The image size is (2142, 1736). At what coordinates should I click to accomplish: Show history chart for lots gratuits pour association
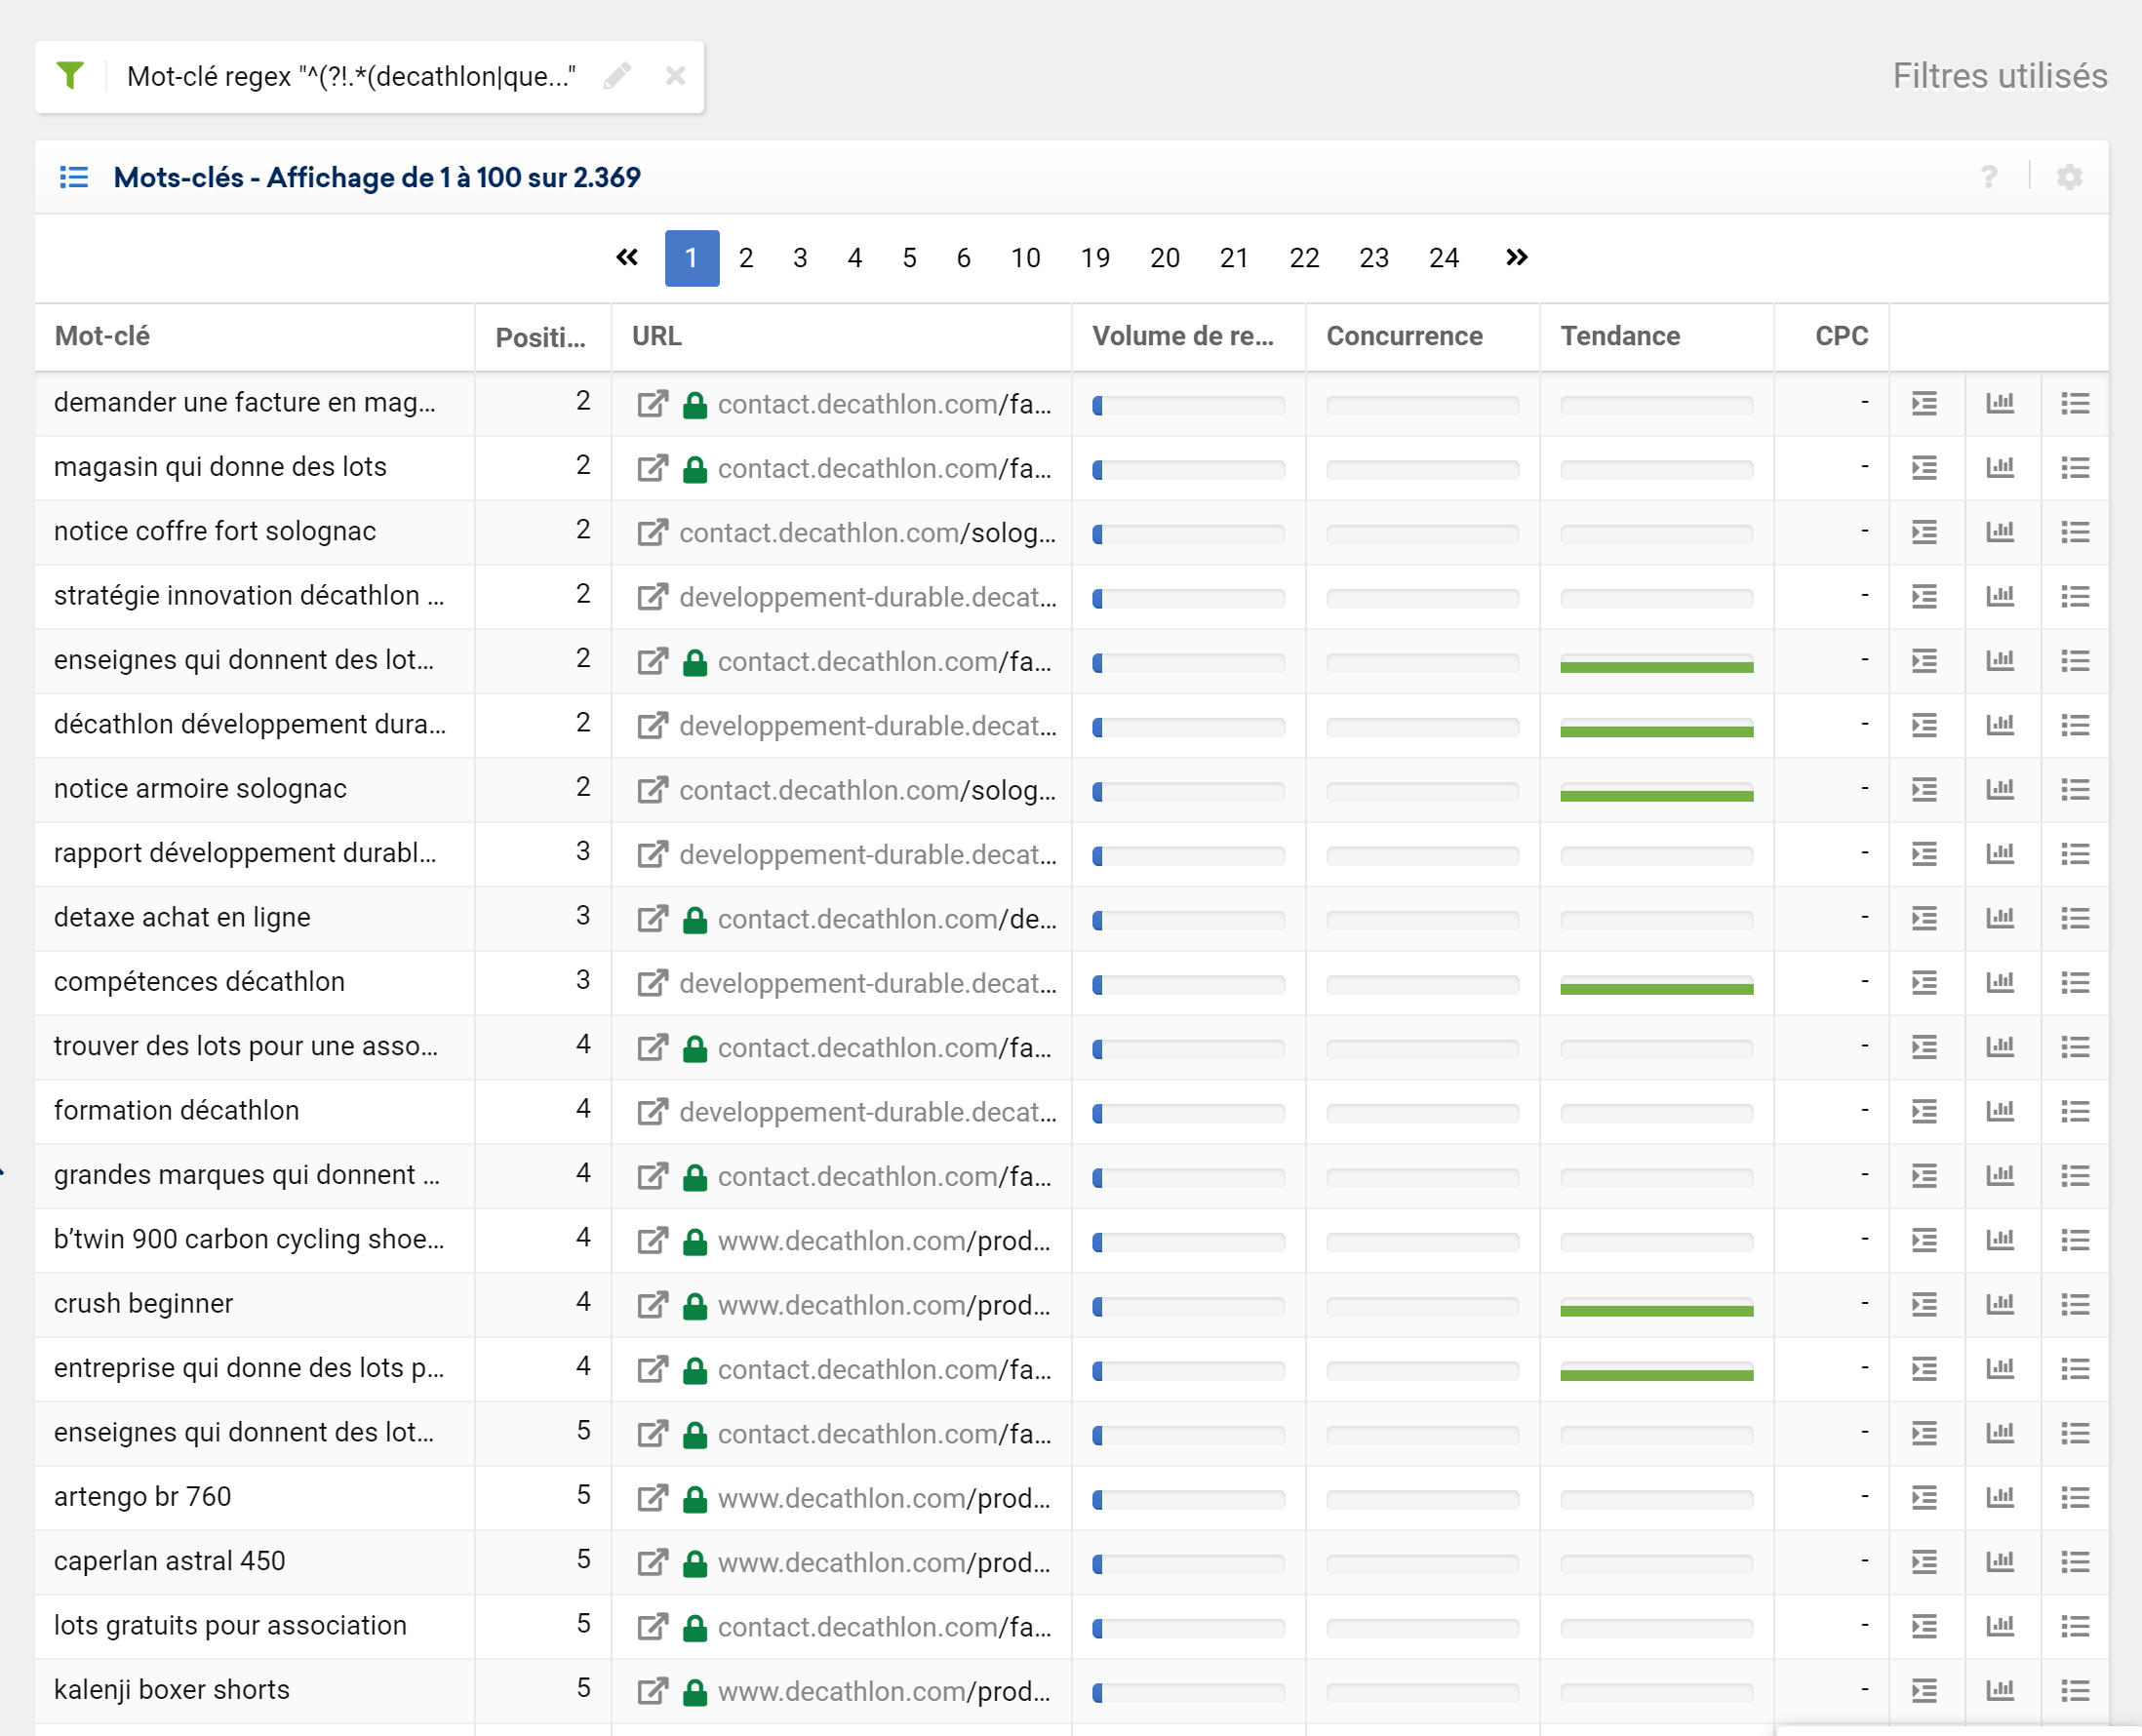[1999, 1626]
